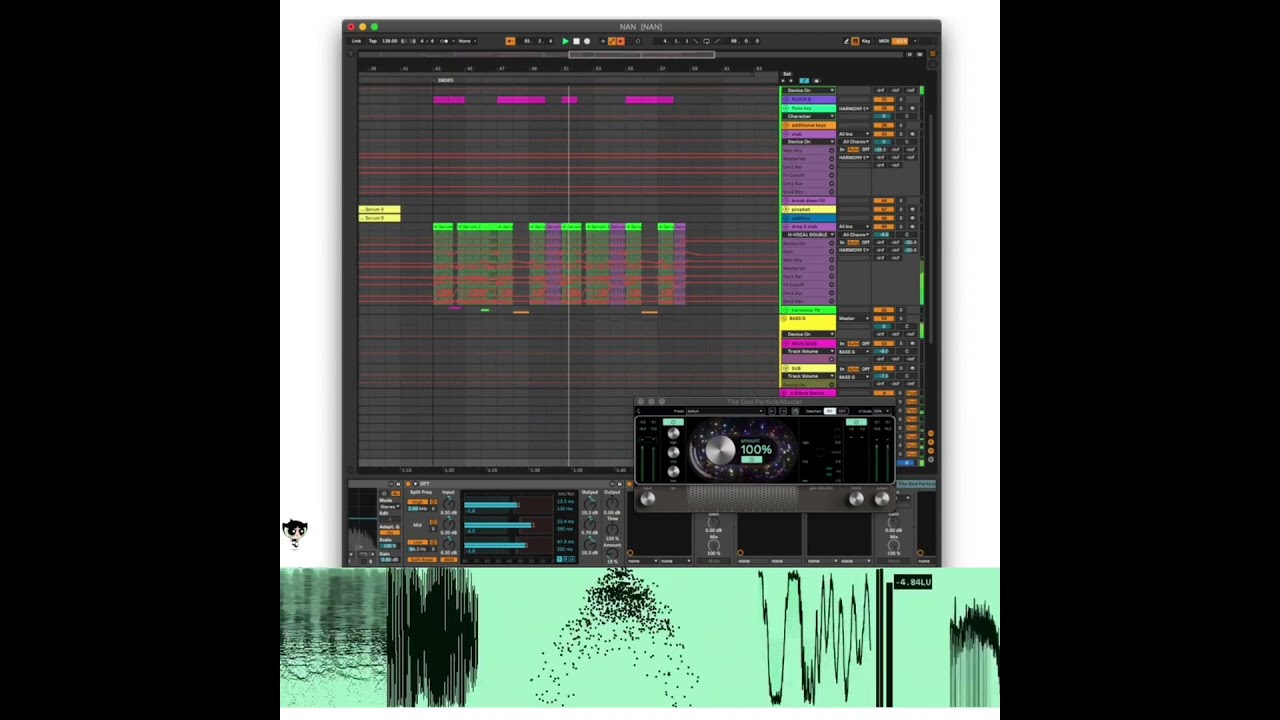Viewport: 1280px width, 720px height.
Task: Open the MAIN BASS Track Volume chooser
Action: tap(808, 351)
